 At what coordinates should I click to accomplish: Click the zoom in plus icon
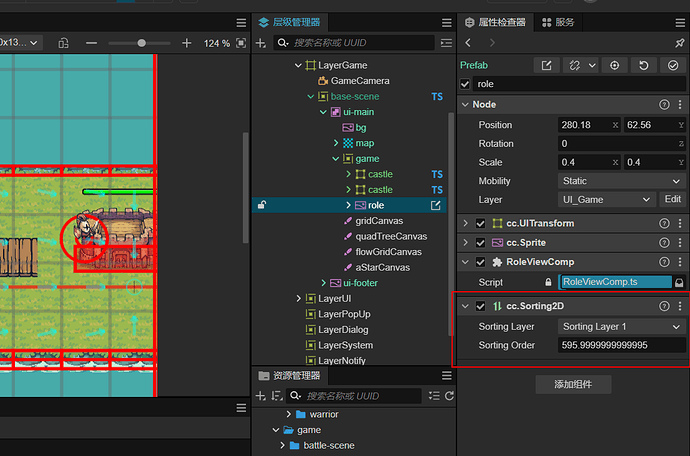tap(187, 43)
